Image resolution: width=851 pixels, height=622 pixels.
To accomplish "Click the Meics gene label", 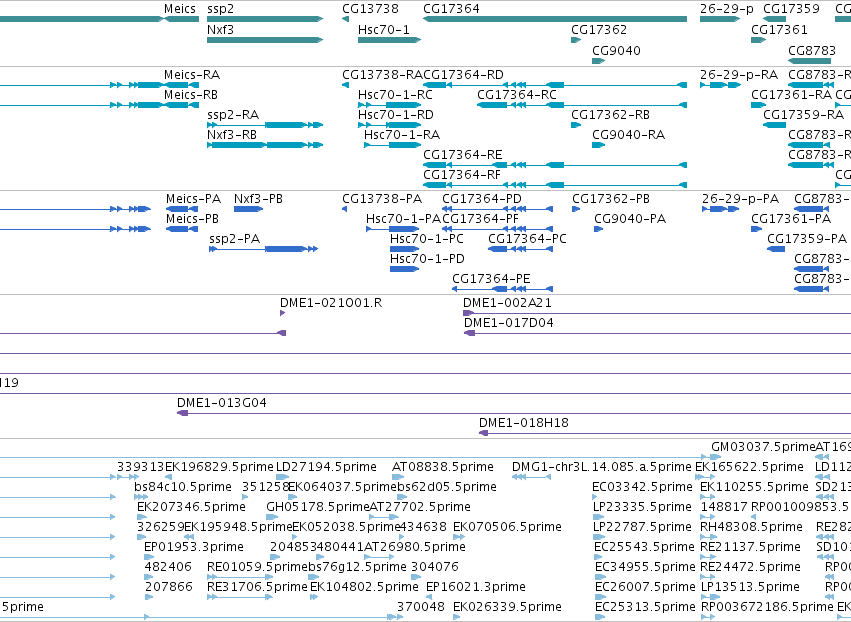I will tap(180, 9).
